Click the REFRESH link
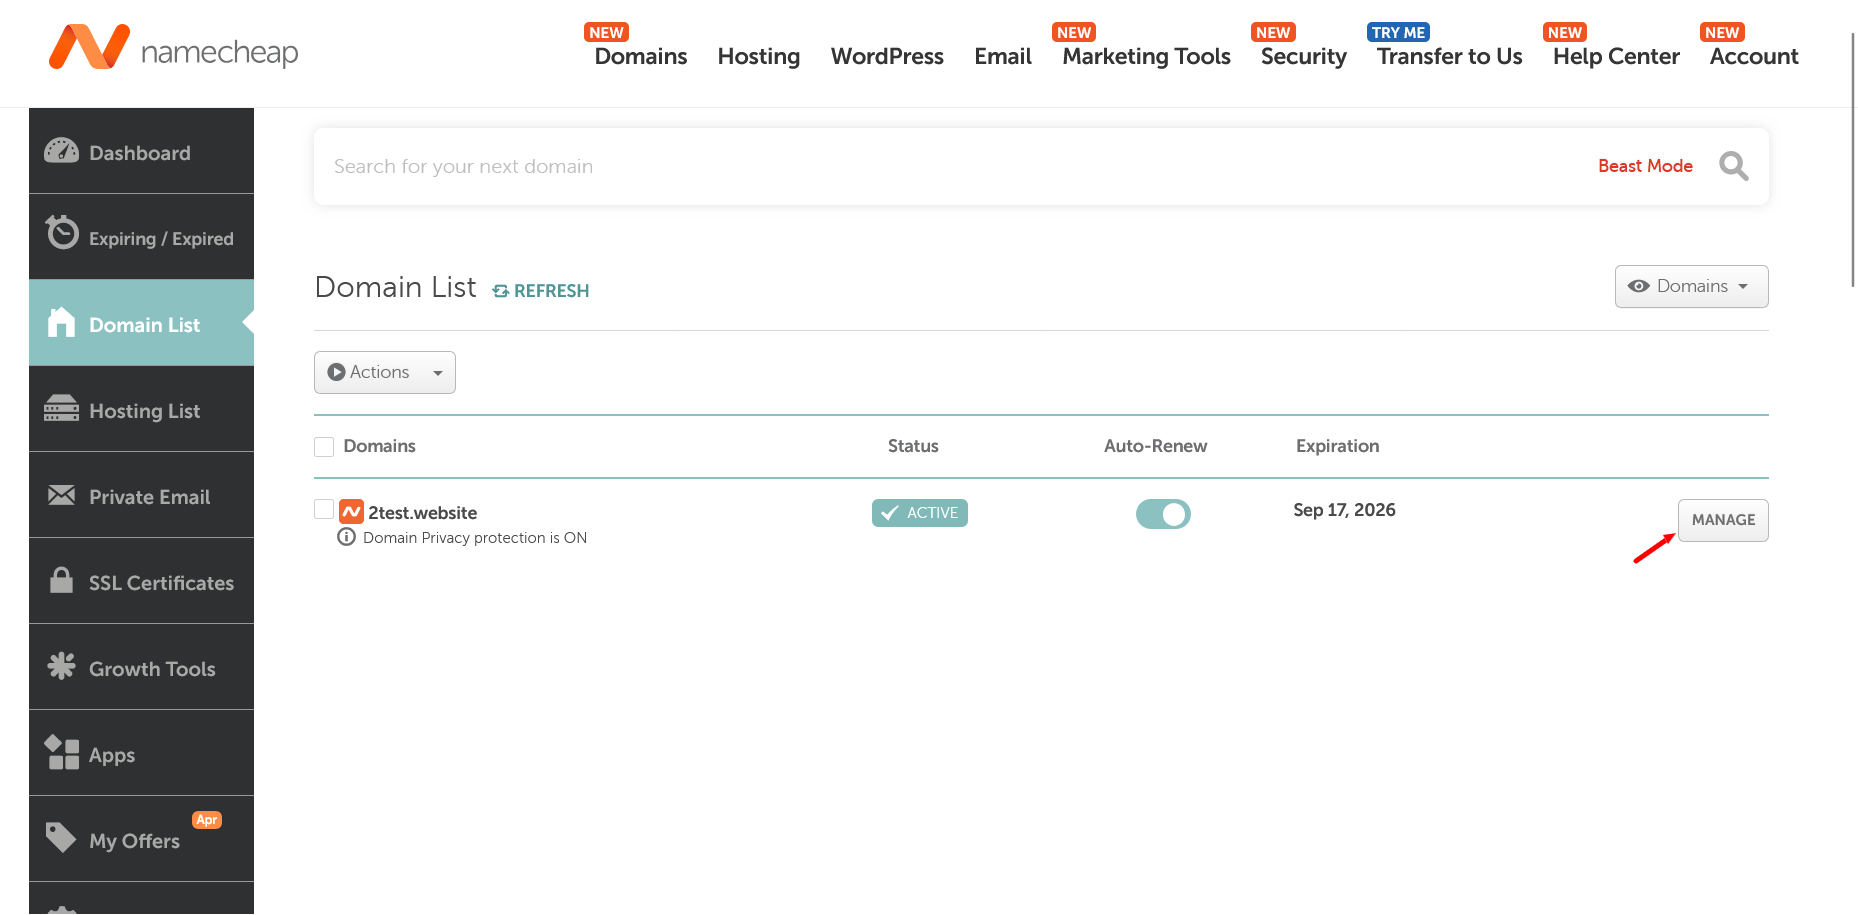This screenshot has height=915, width=1858. click(541, 291)
